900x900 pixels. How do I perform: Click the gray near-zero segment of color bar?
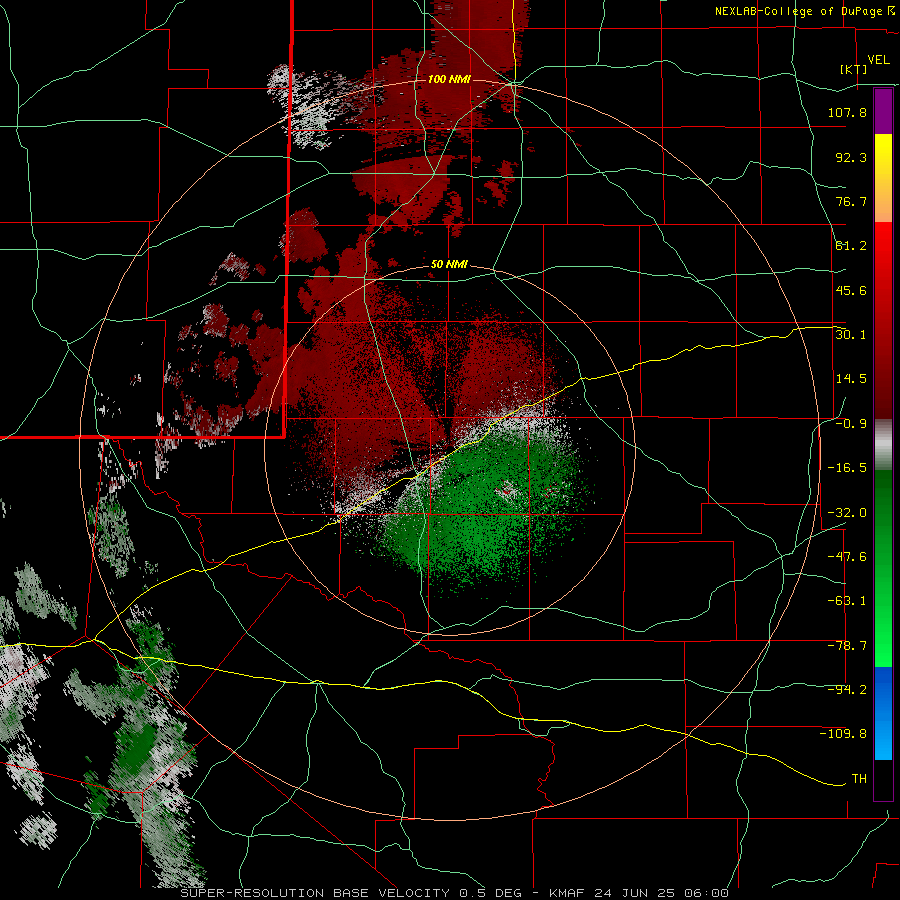coord(883,444)
